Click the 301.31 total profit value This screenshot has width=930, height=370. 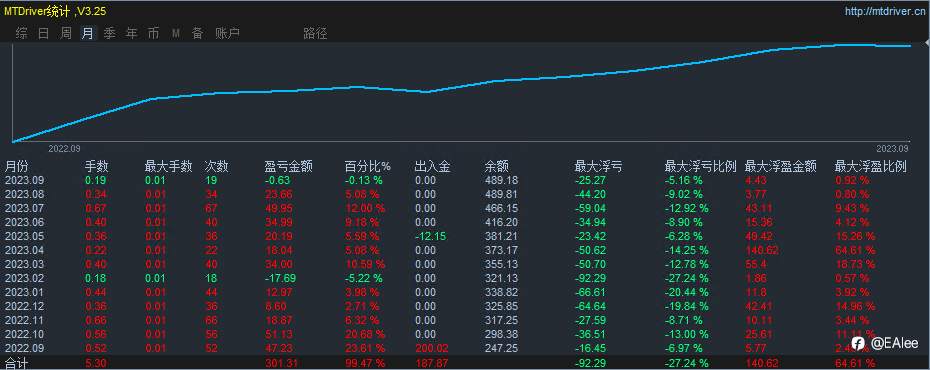coord(281,363)
